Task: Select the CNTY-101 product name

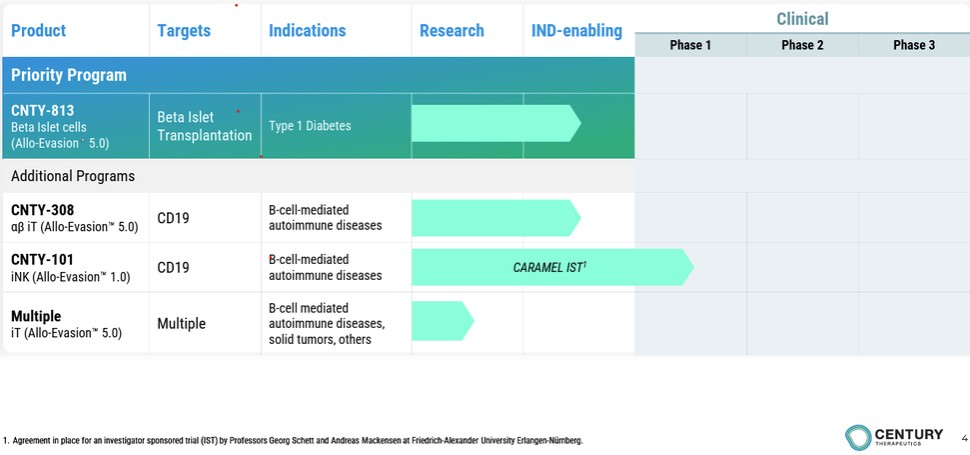Action: click(x=42, y=260)
